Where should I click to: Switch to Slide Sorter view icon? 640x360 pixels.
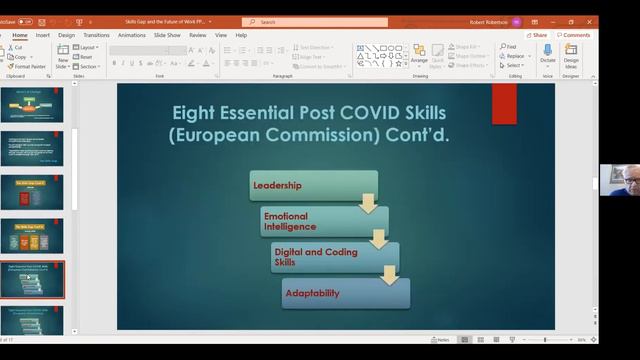480,340
